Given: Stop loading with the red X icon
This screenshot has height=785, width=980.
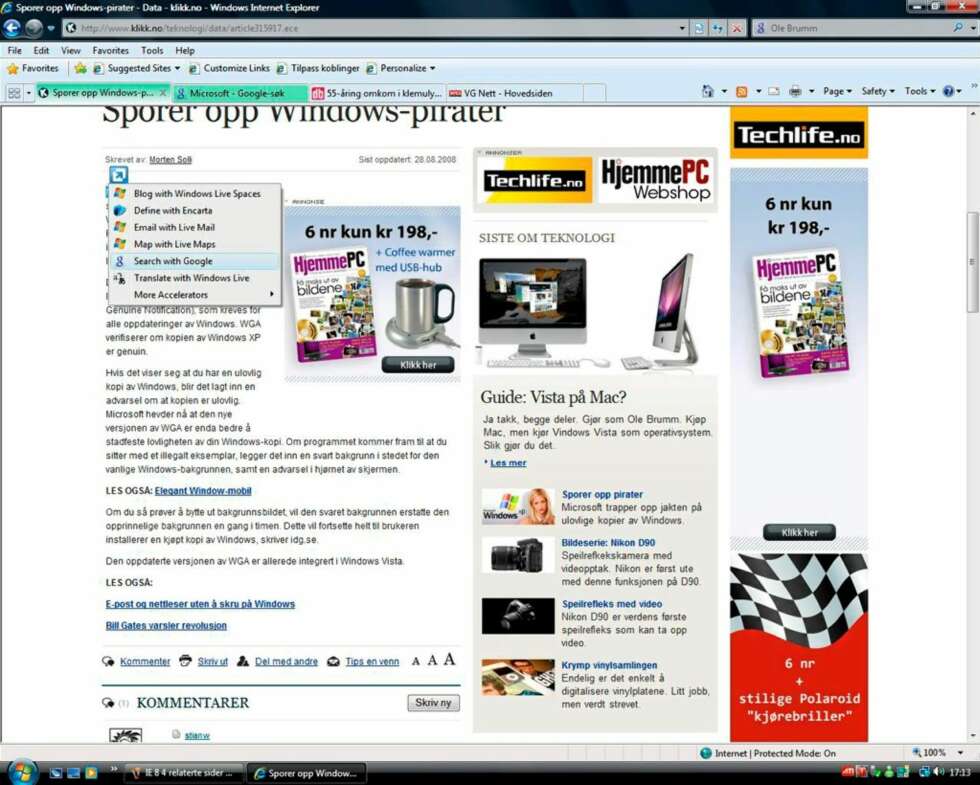Looking at the screenshot, I should tap(738, 28).
